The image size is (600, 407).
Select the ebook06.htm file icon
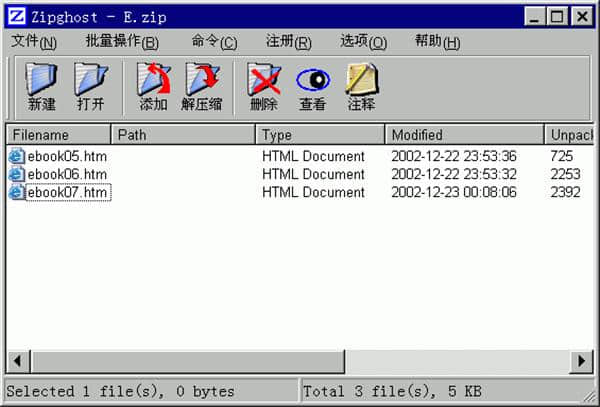click(x=16, y=174)
